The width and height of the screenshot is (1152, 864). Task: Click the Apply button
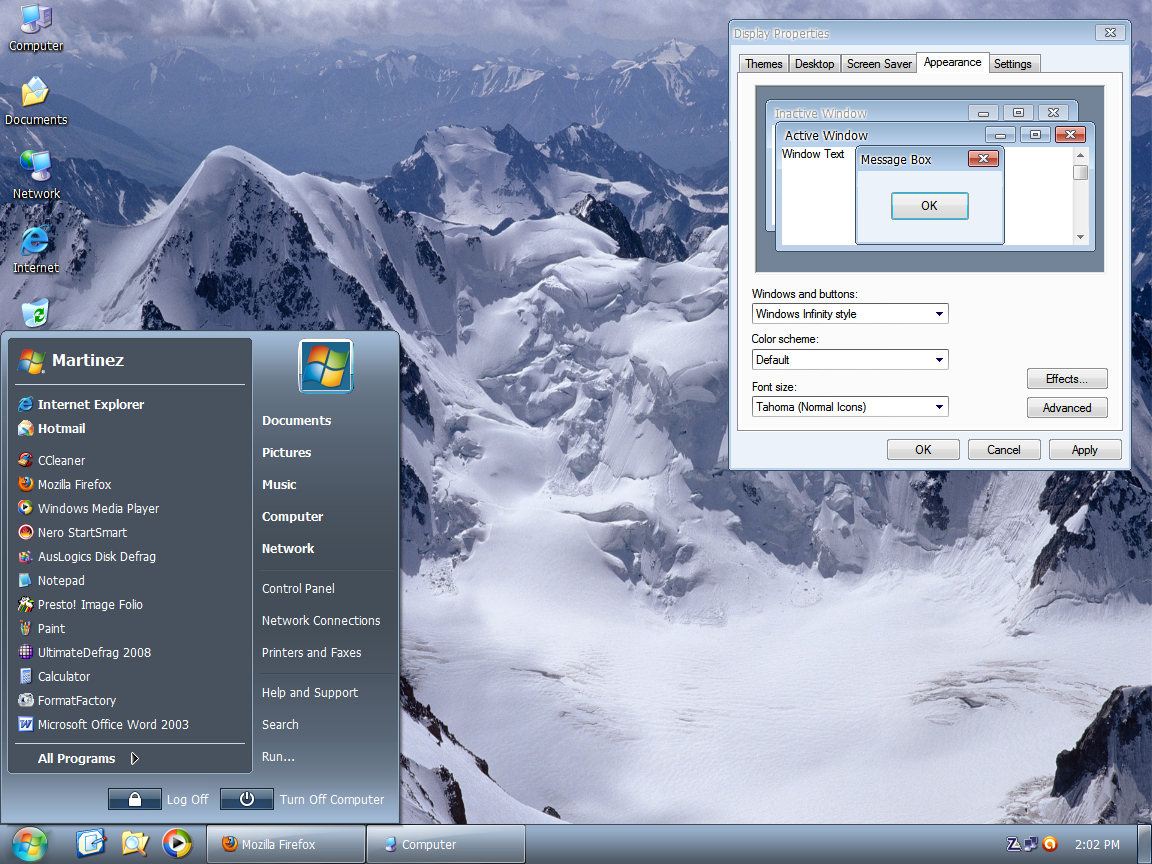point(1084,450)
